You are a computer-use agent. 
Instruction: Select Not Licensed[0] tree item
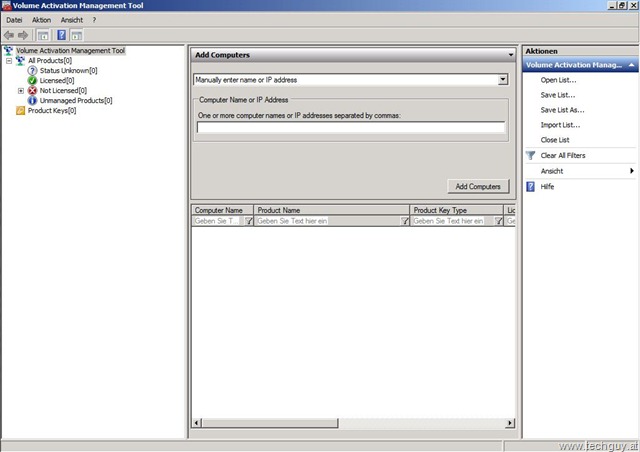(63, 91)
